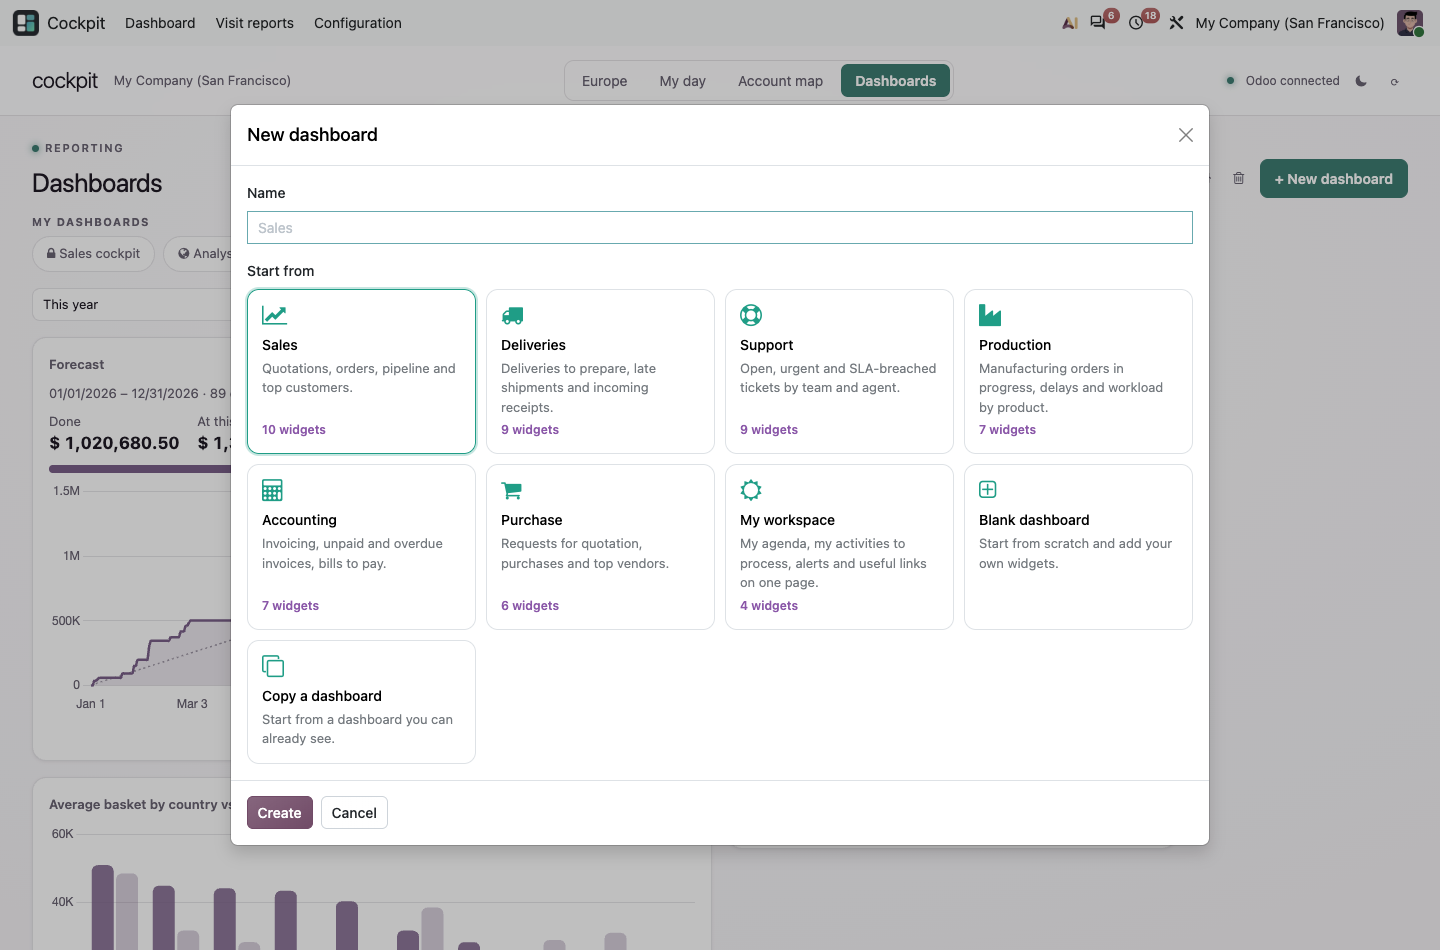Select the Production factory icon template
The image size is (1440, 950).
click(990, 315)
